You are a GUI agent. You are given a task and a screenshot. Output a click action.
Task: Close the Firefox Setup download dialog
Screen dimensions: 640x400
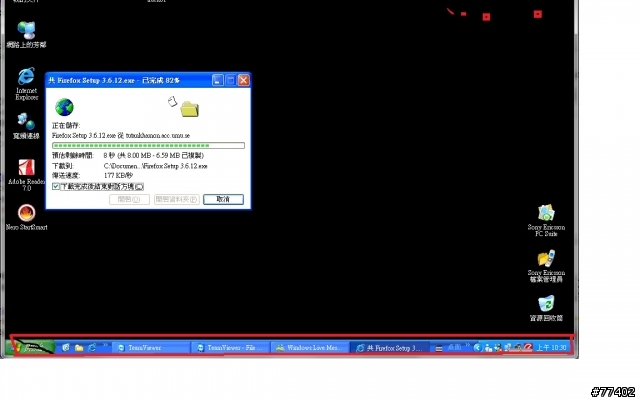click(x=244, y=80)
